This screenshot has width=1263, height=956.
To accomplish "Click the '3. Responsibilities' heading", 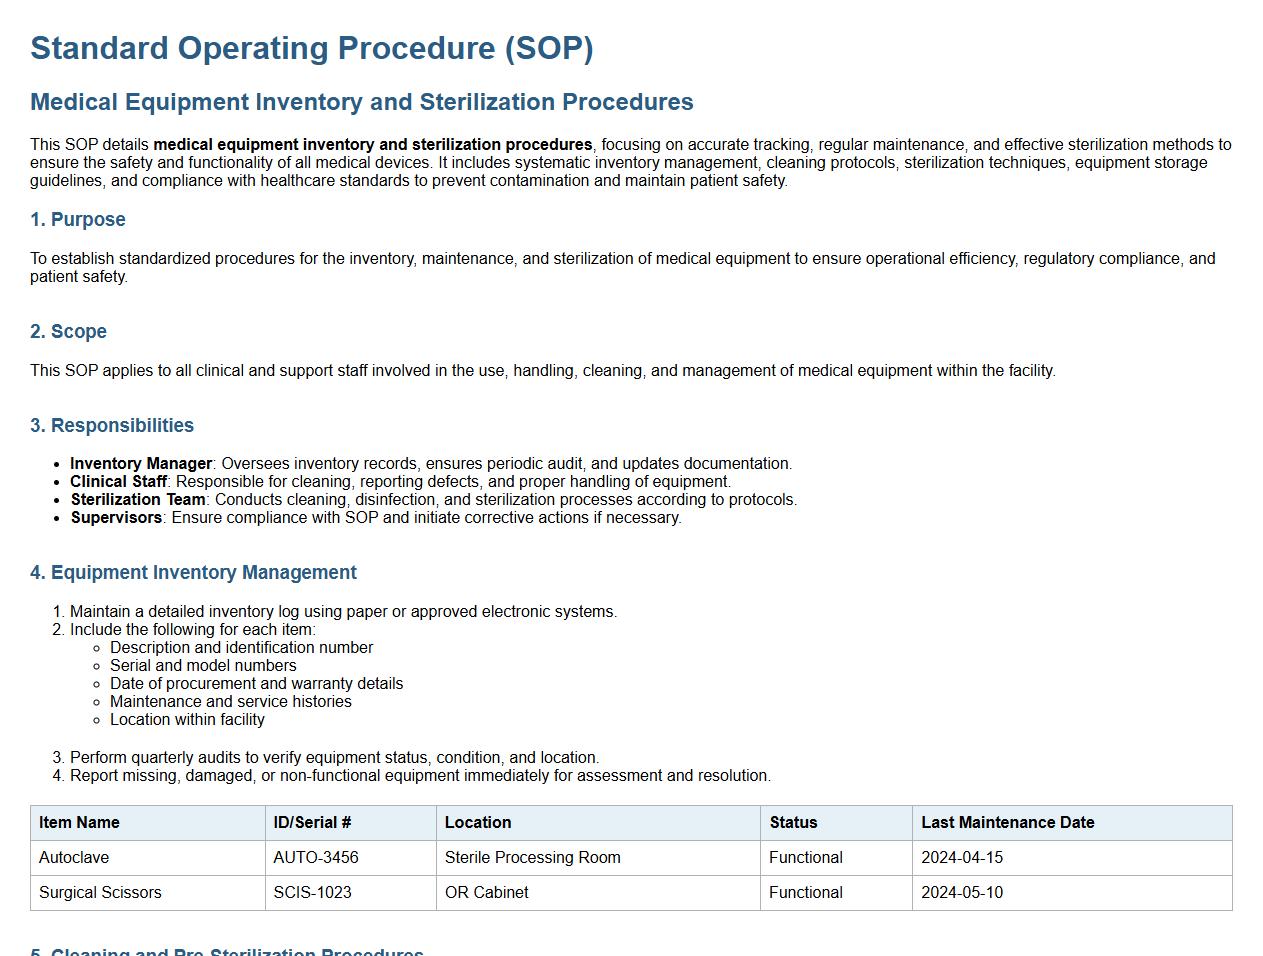I will [112, 426].
